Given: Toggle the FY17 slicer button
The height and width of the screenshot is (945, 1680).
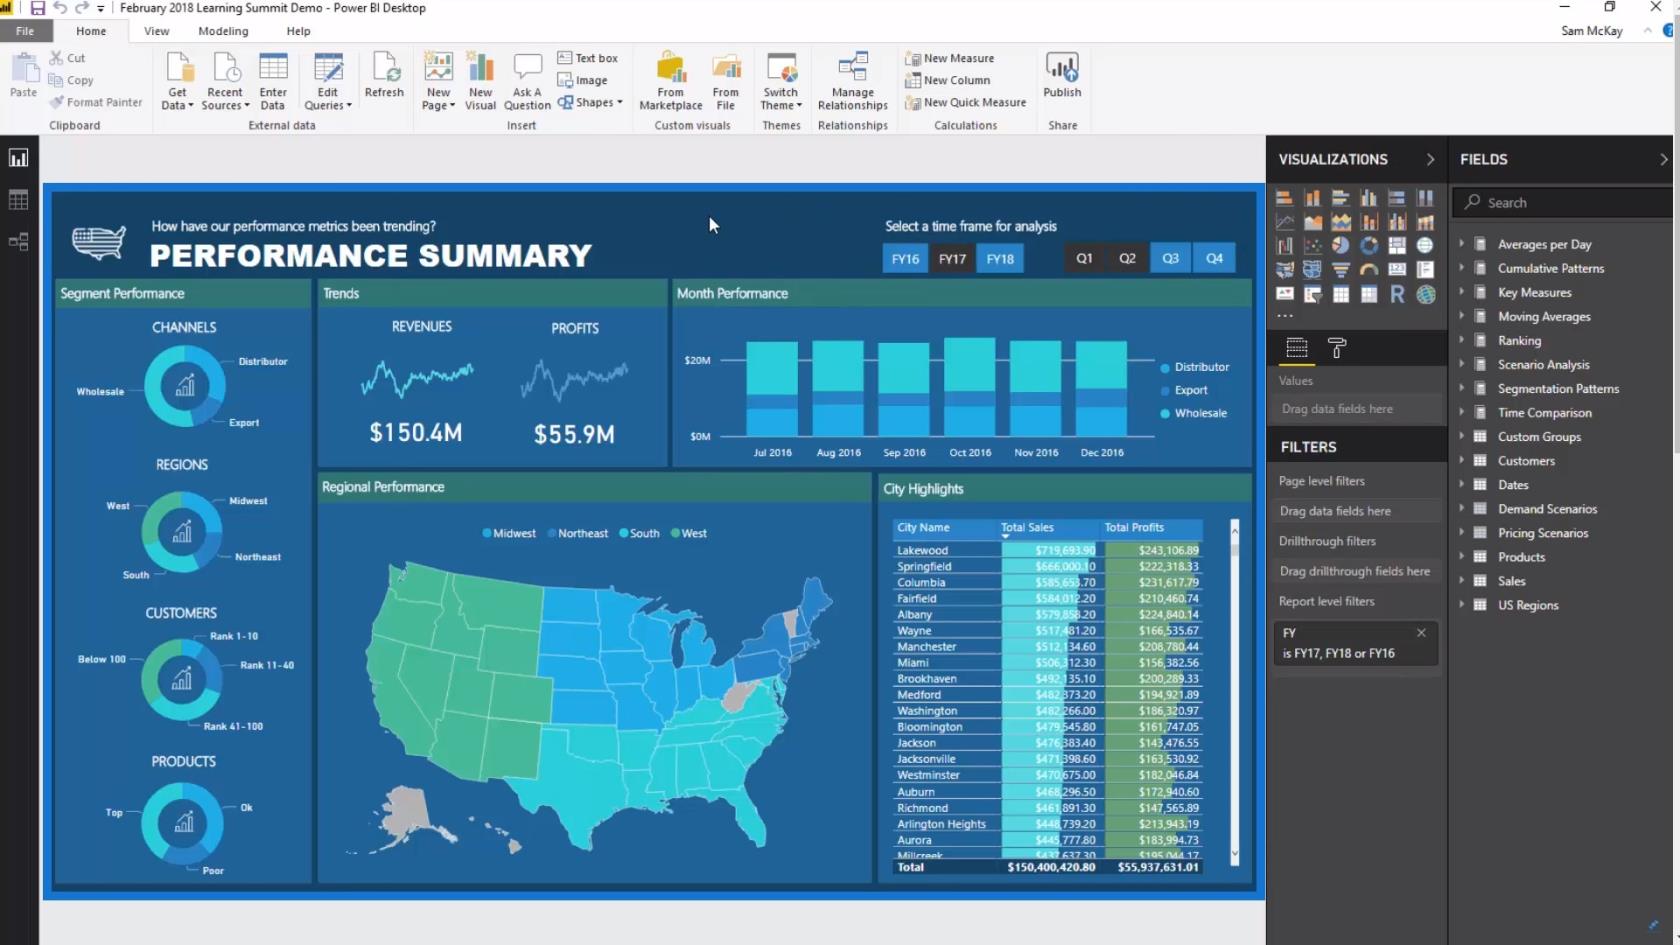Looking at the screenshot, I should [952, 258].
